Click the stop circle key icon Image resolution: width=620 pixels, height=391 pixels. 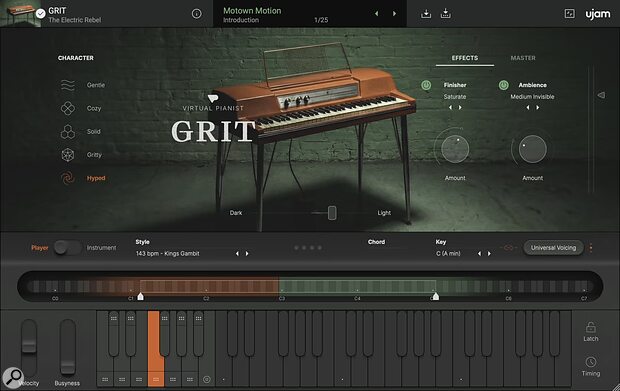click(206, 380)
